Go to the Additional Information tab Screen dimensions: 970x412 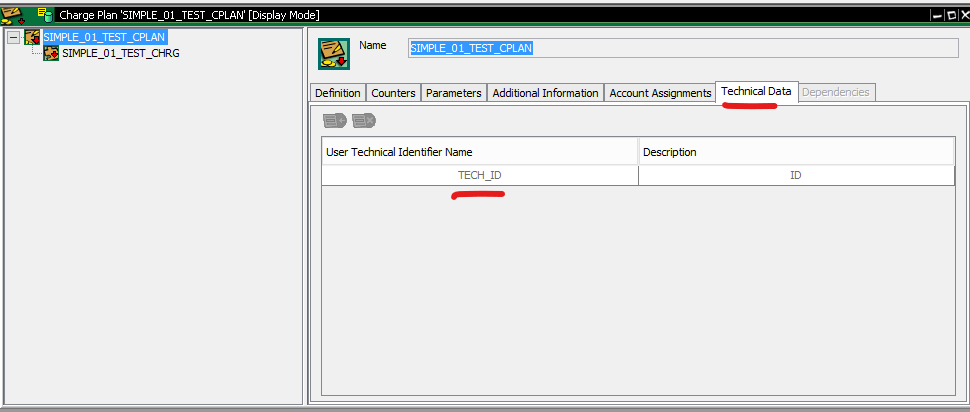545,93
